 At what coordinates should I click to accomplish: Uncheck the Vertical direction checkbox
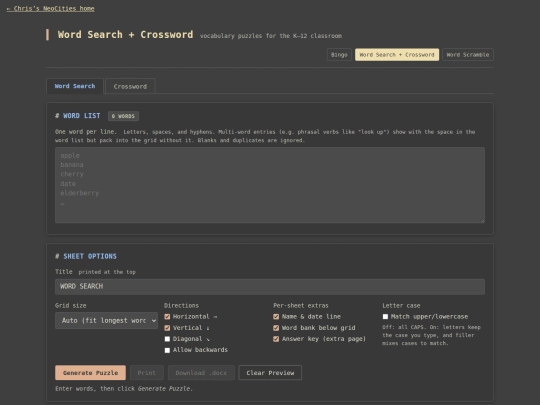tap(167, 328)
